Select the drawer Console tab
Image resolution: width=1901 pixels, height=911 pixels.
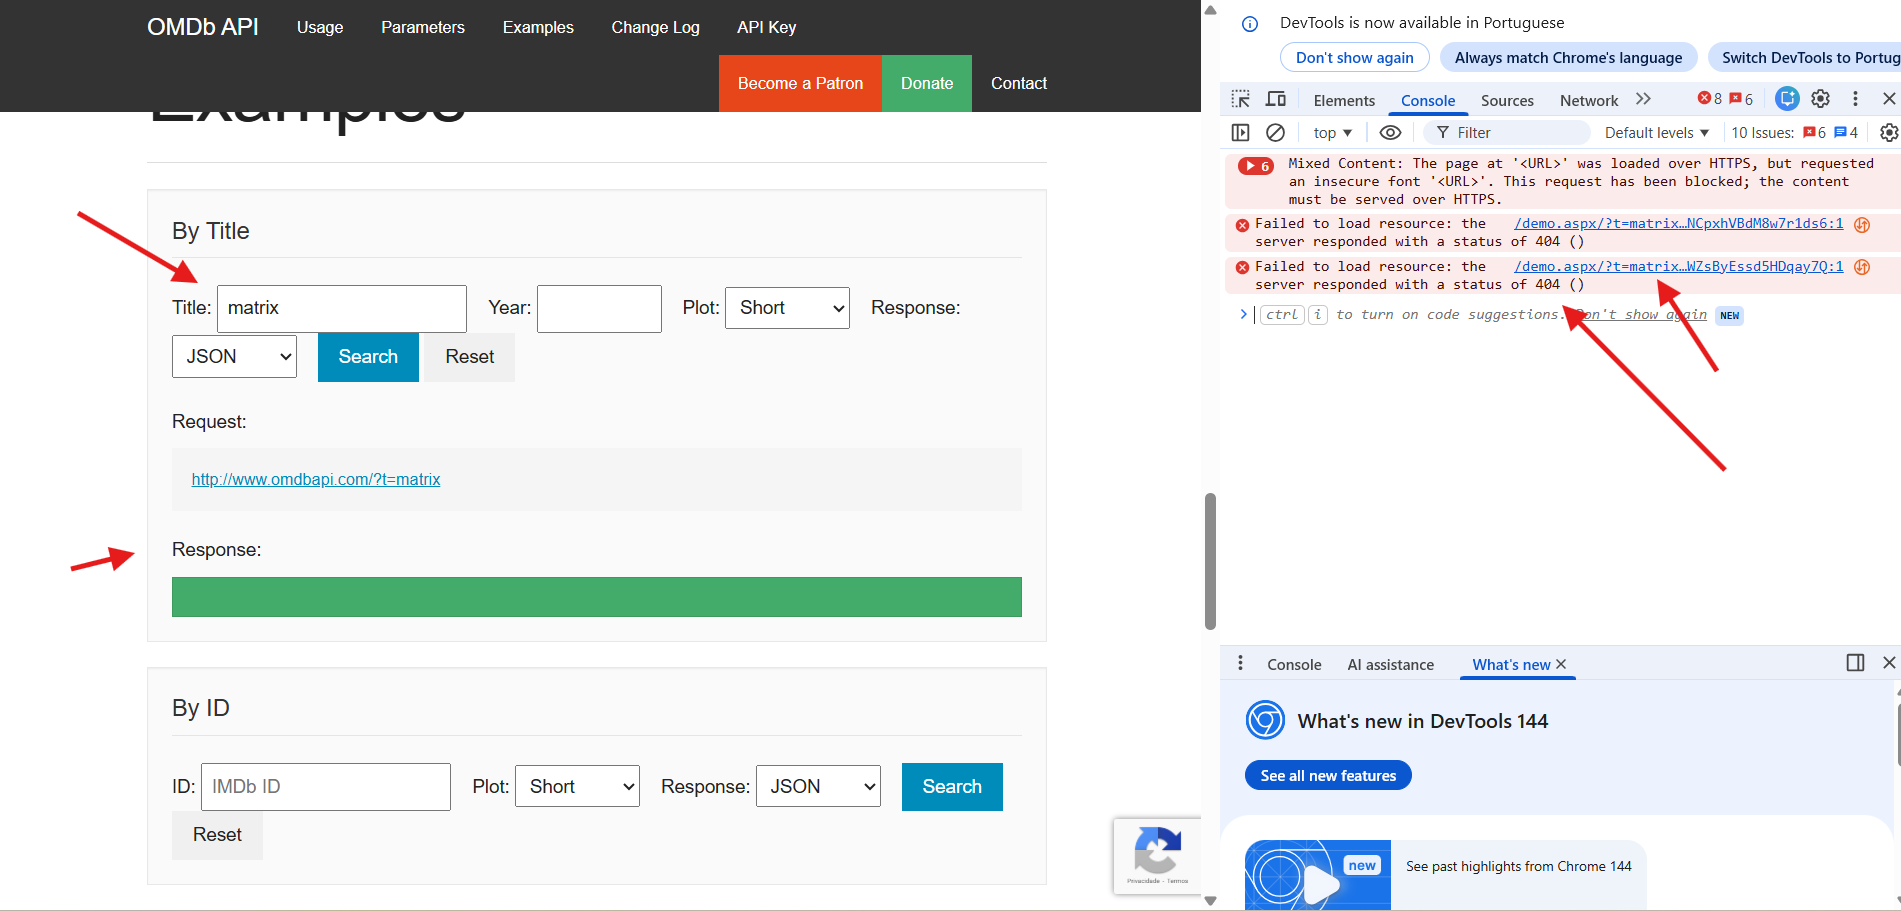click(1294, 664)
